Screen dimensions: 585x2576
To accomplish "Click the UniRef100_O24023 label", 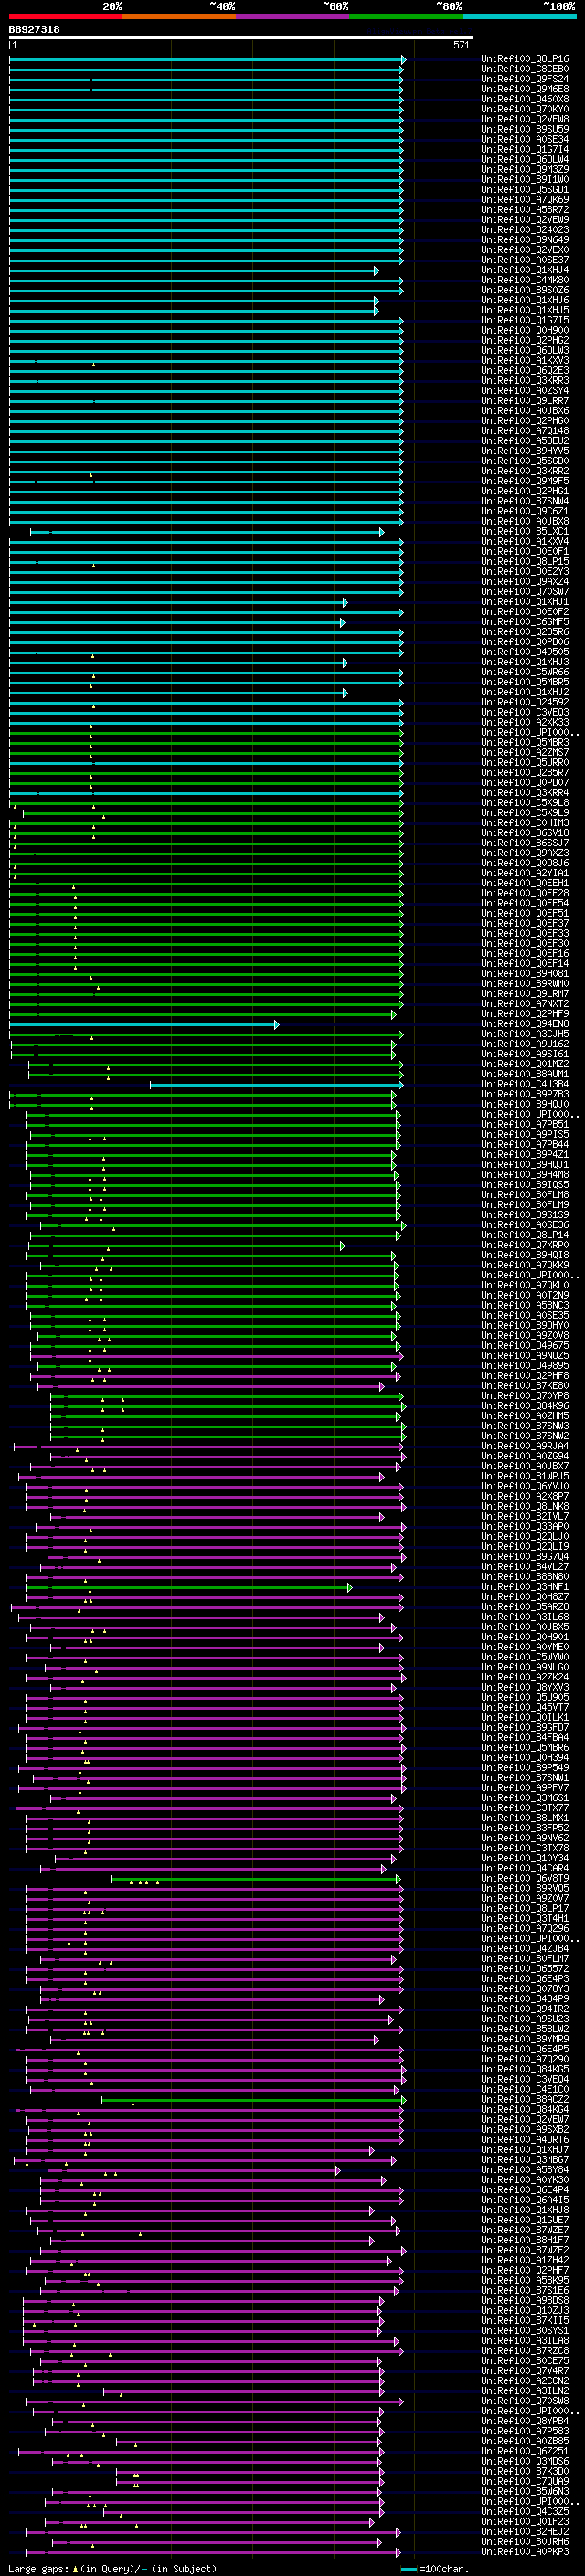I will pos(525,230).
